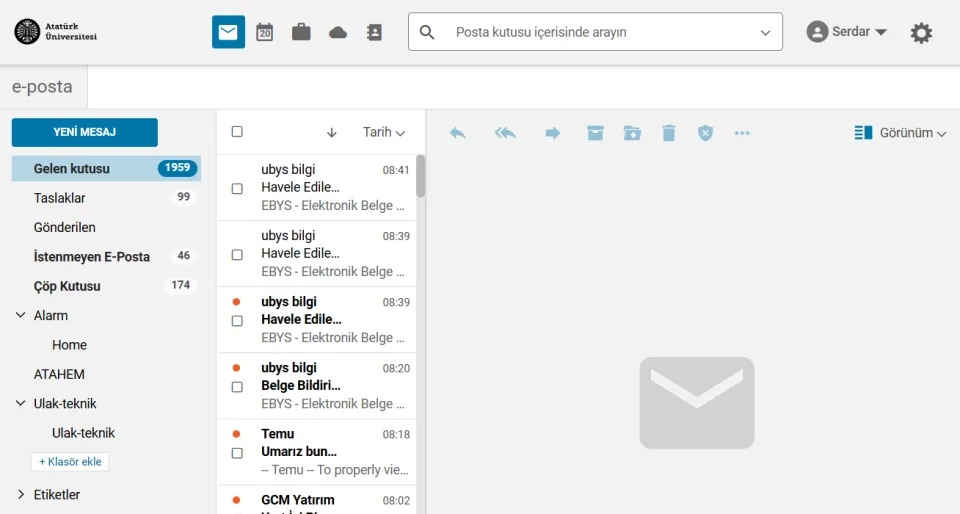
Task: Click the search magnifier icon
Action: click(427, 32)
